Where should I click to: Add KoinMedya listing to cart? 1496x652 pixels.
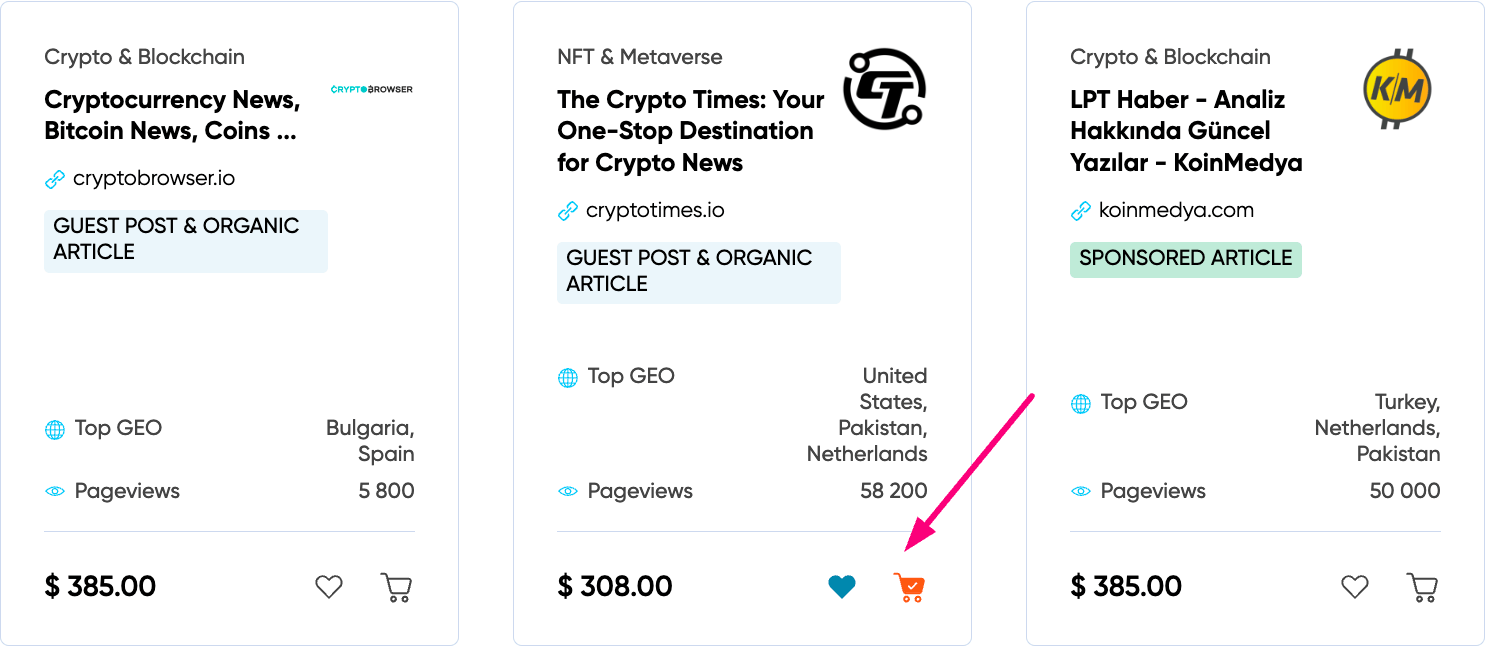pos(1422,587)
